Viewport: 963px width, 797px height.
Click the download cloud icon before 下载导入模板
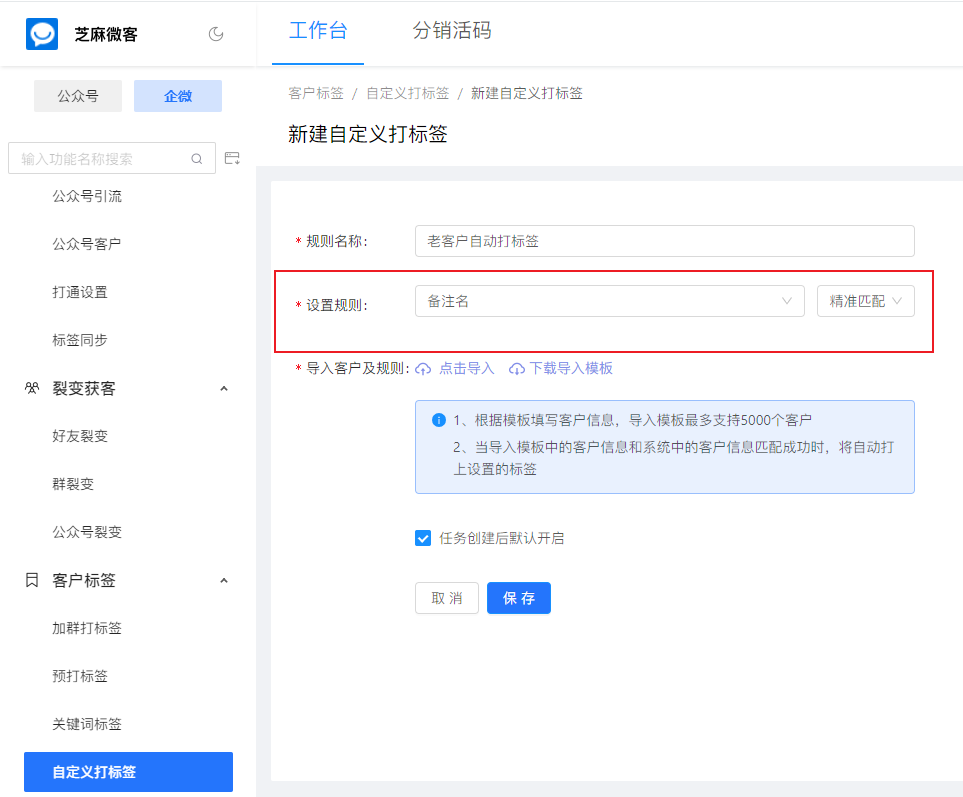[x=517, y=369]
